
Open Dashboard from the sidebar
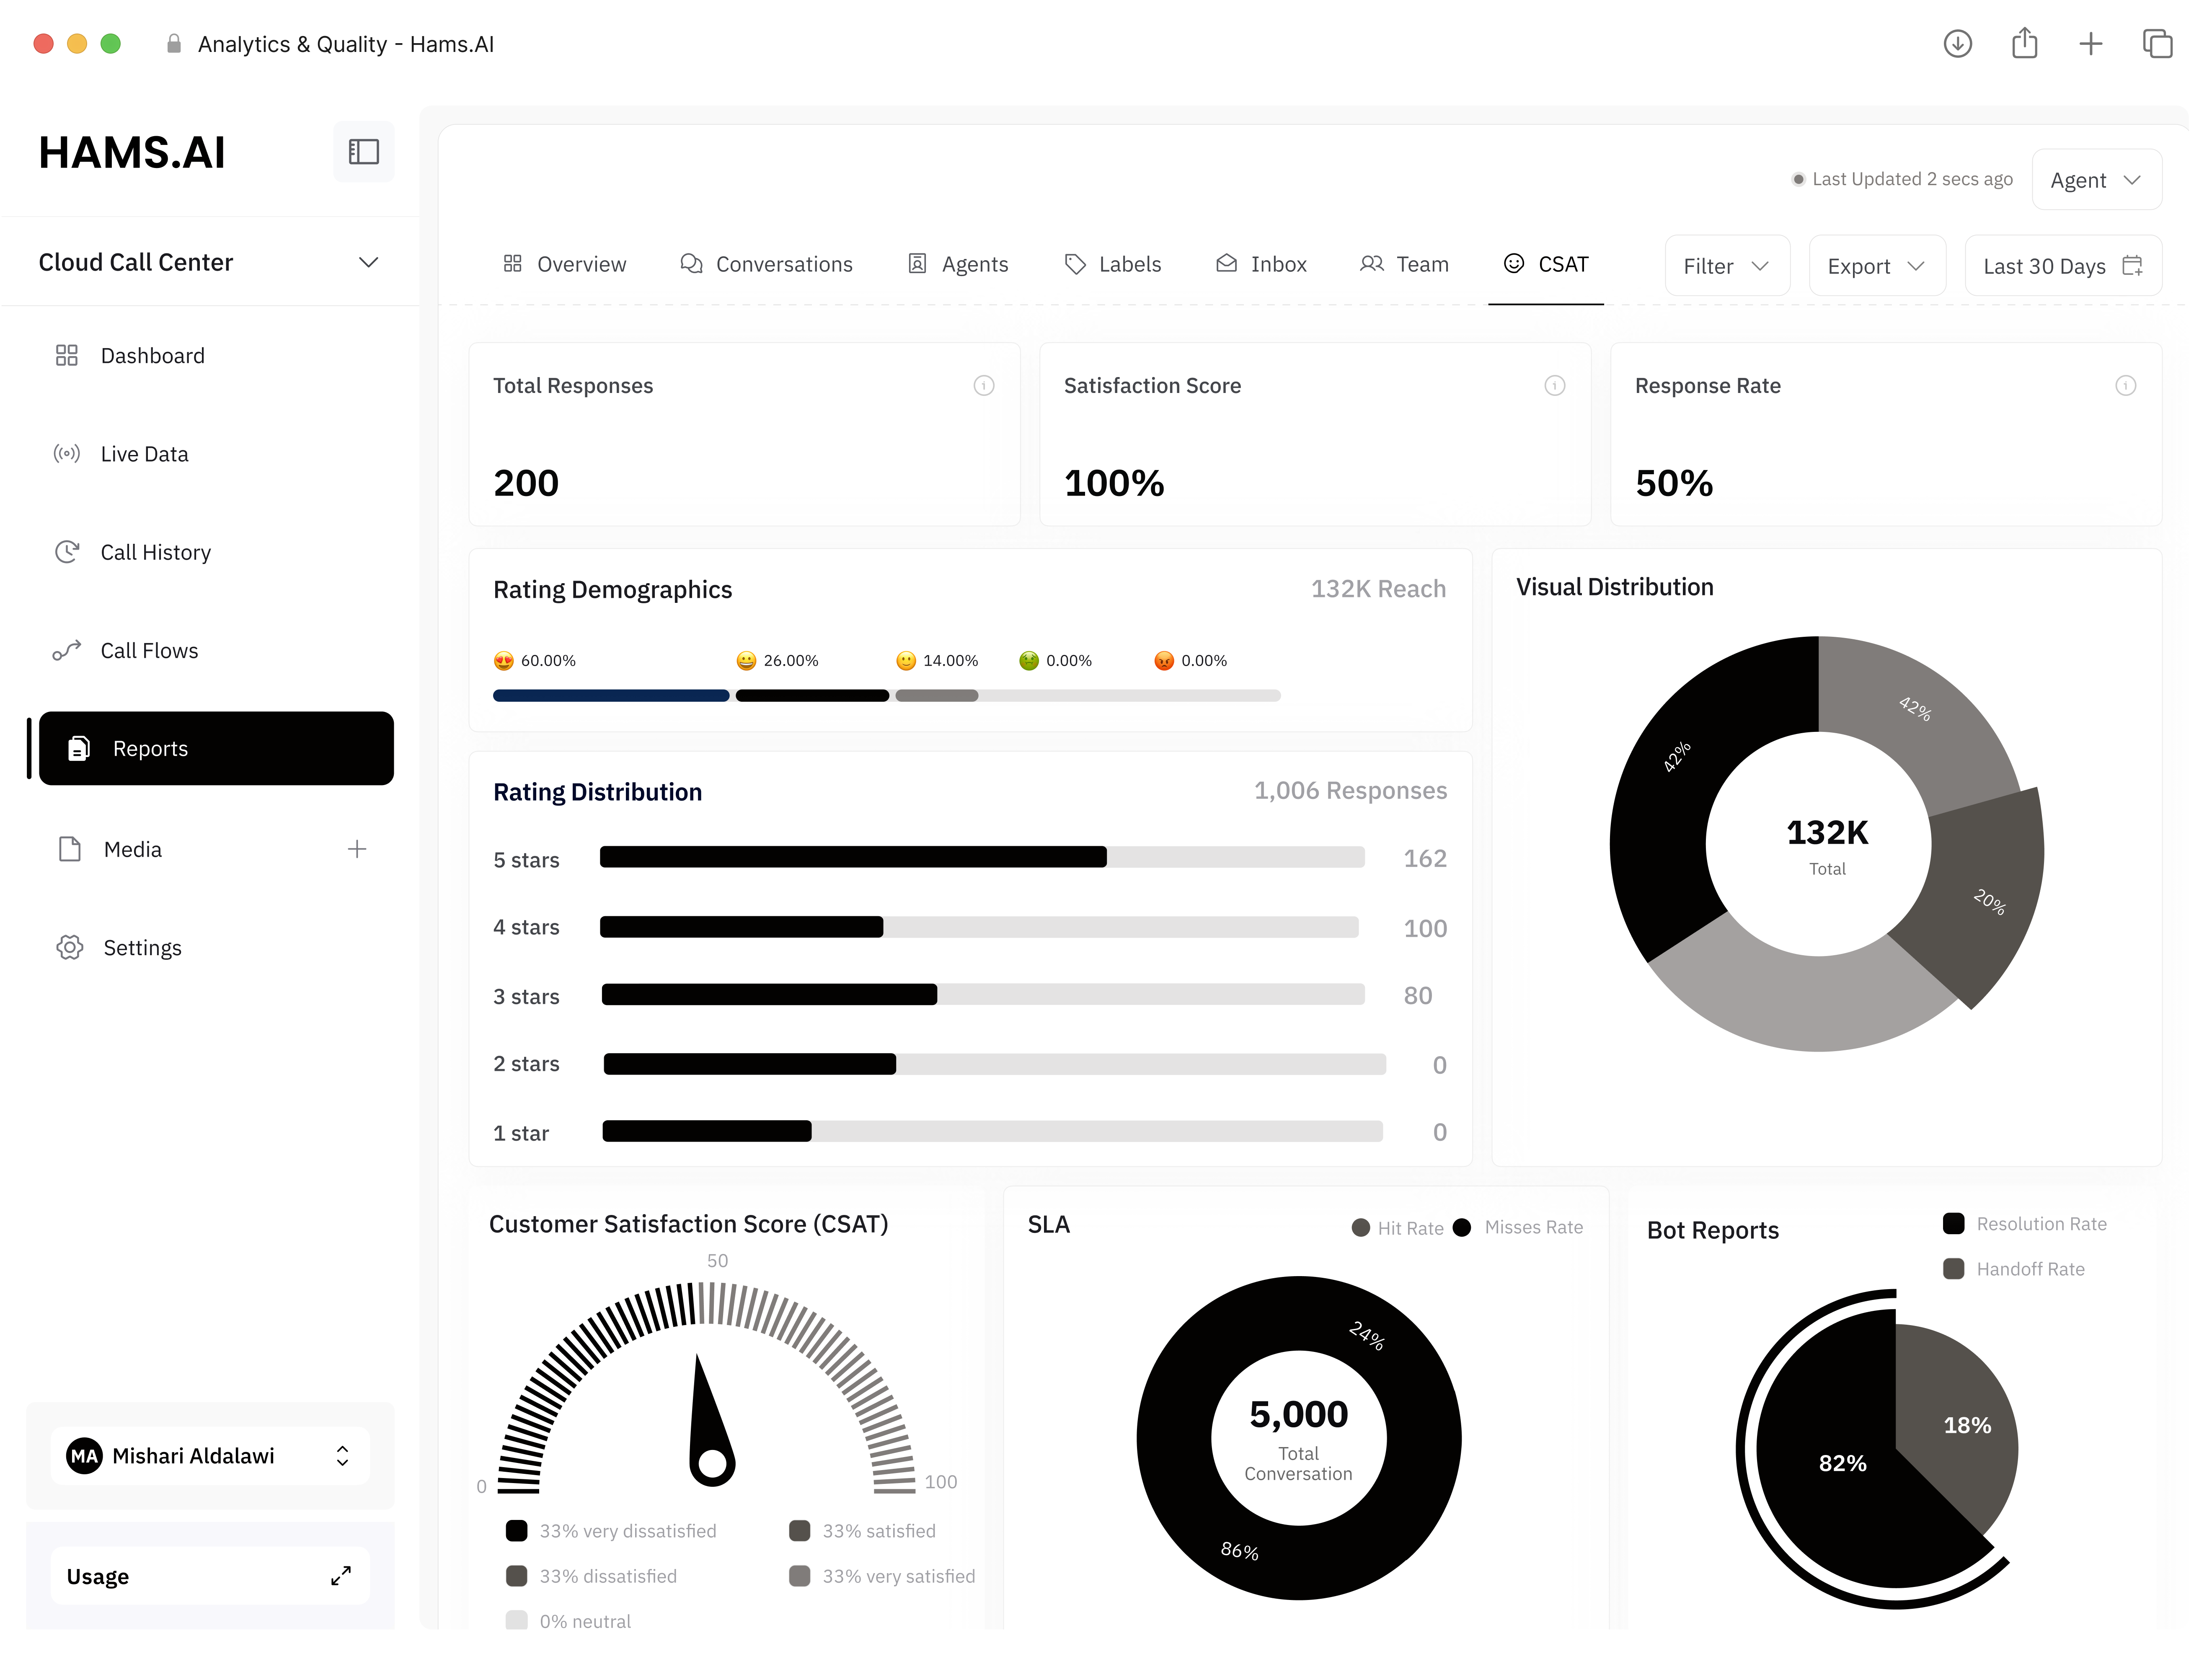[x=152, y=356]
